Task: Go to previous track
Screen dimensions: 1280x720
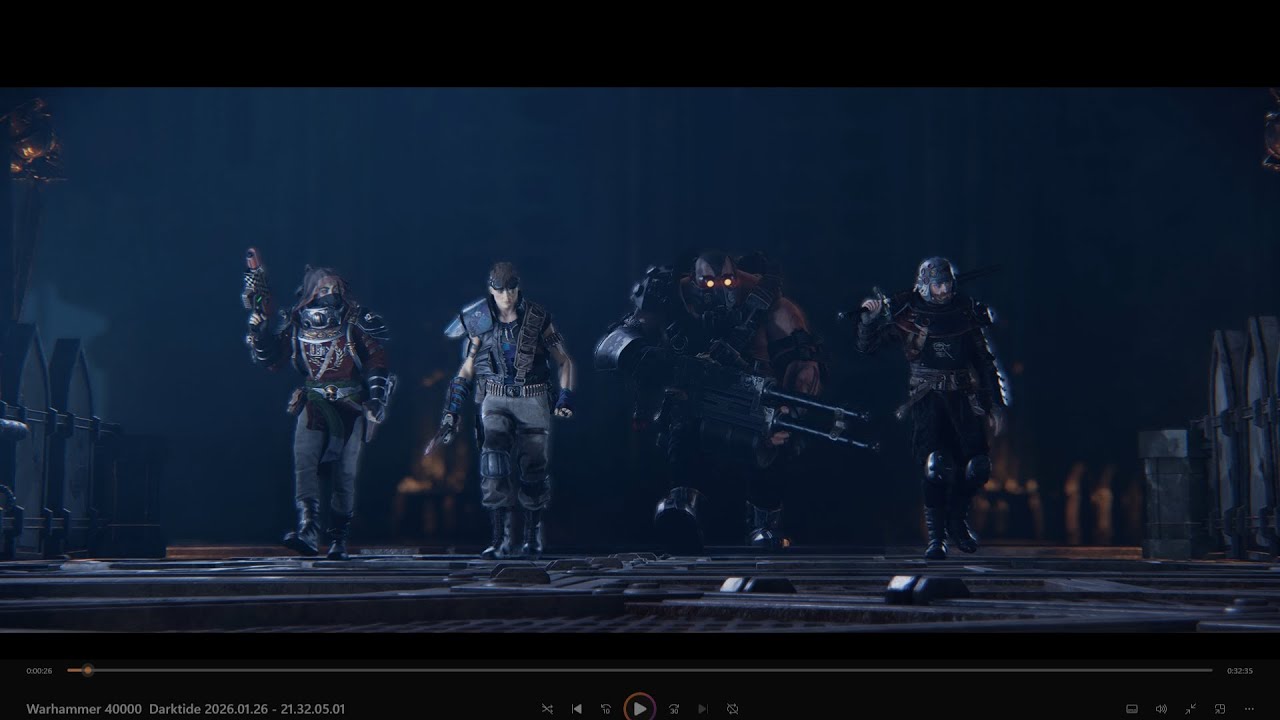Action: point(577,709)
